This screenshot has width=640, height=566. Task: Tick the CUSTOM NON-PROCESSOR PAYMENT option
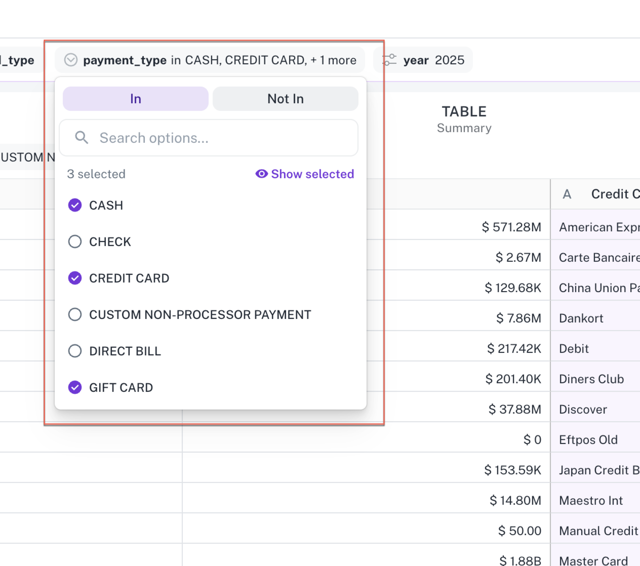point(75,315)
